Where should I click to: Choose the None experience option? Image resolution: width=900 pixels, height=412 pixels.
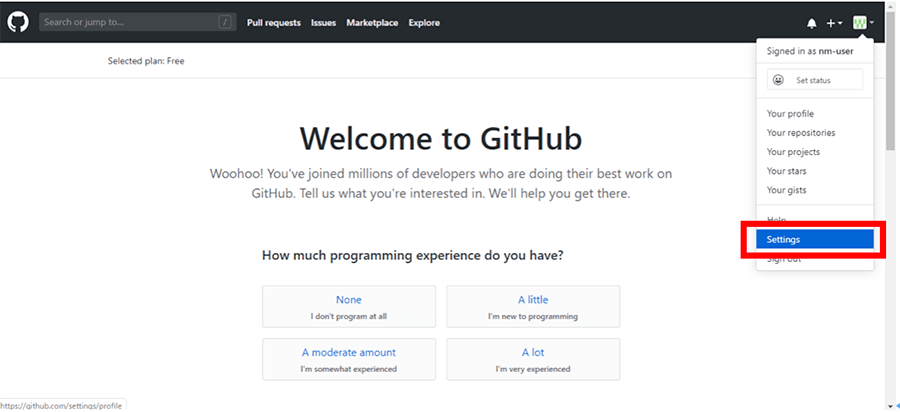pos(349,306)
